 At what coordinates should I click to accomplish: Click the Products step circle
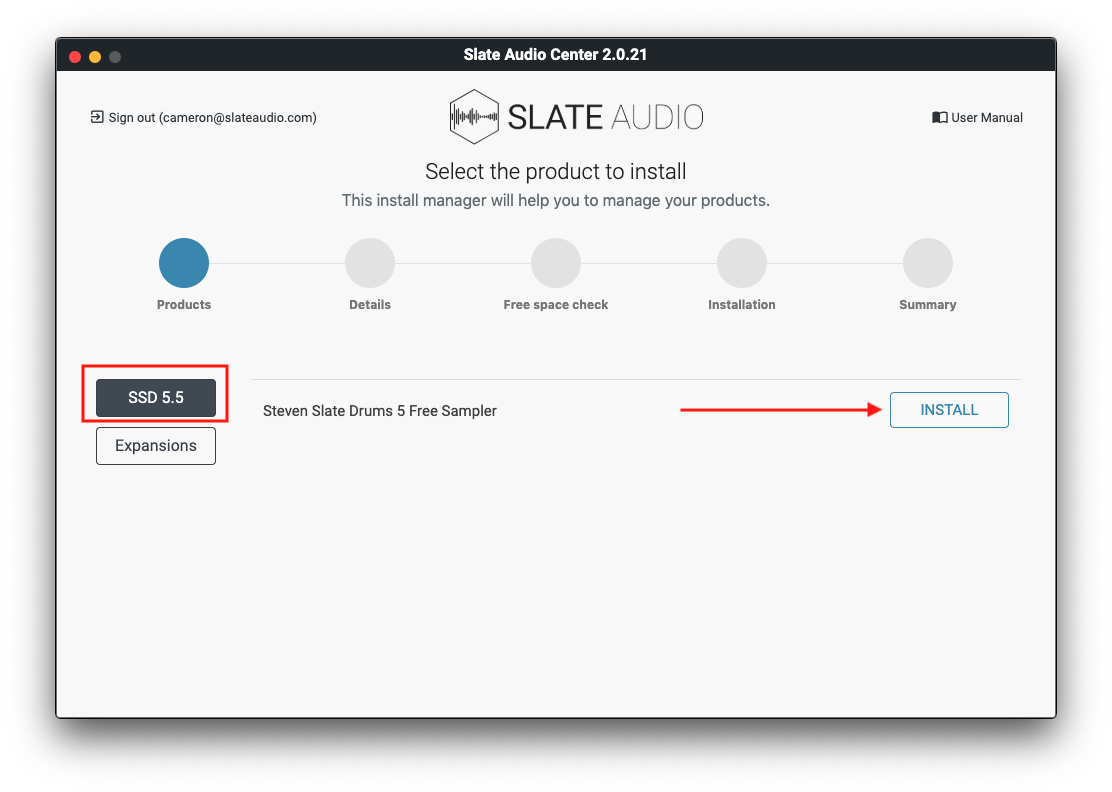coord(184,263)
